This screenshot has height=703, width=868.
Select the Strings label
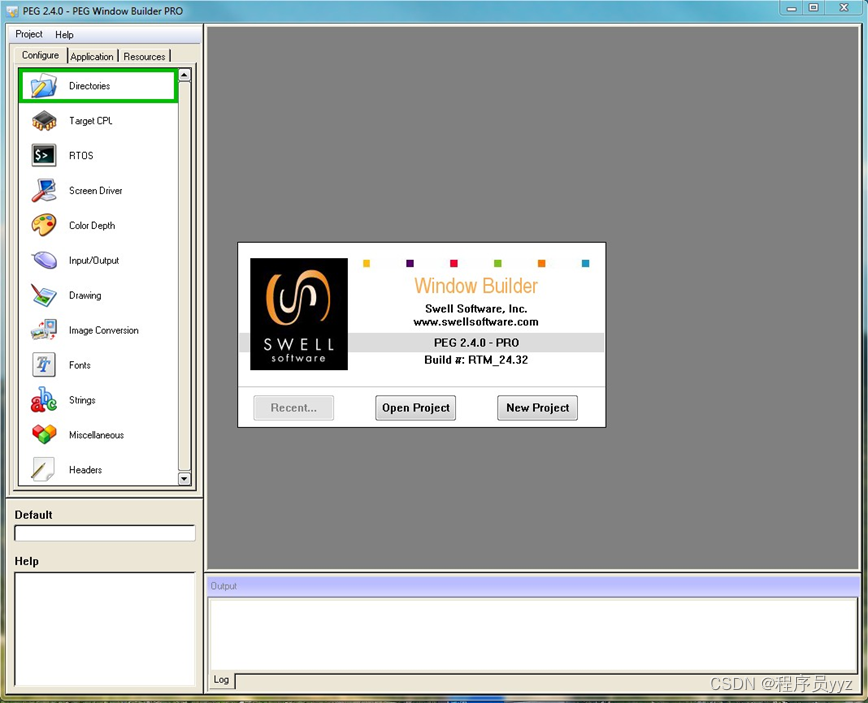tap(82, 400)
